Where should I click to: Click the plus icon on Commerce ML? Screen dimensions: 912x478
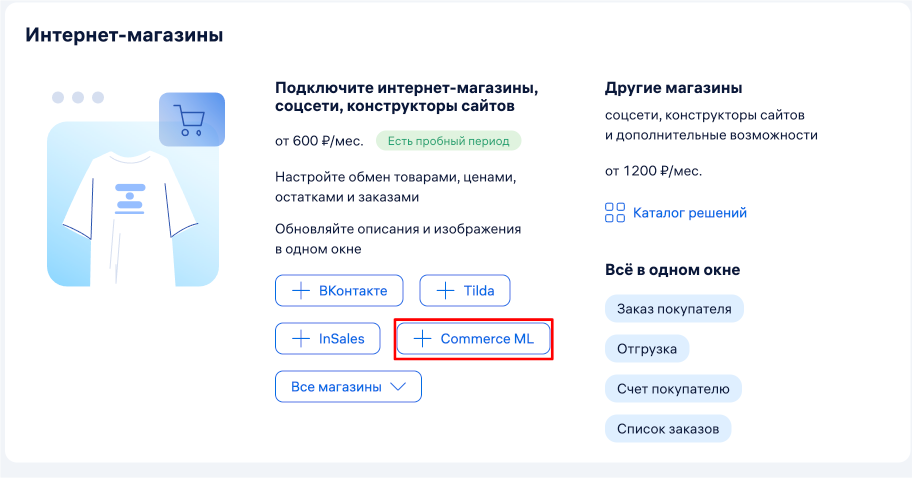pos(423,339)
